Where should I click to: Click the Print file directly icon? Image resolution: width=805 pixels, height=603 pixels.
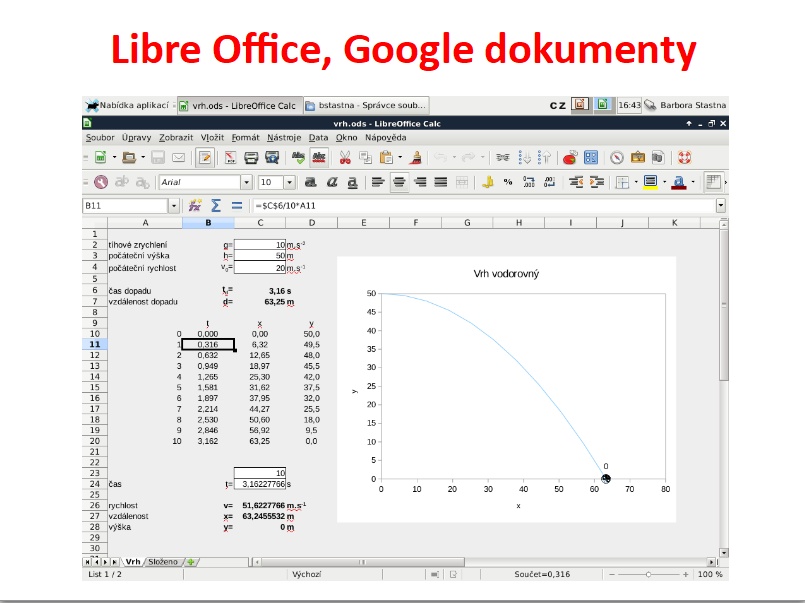251,158
